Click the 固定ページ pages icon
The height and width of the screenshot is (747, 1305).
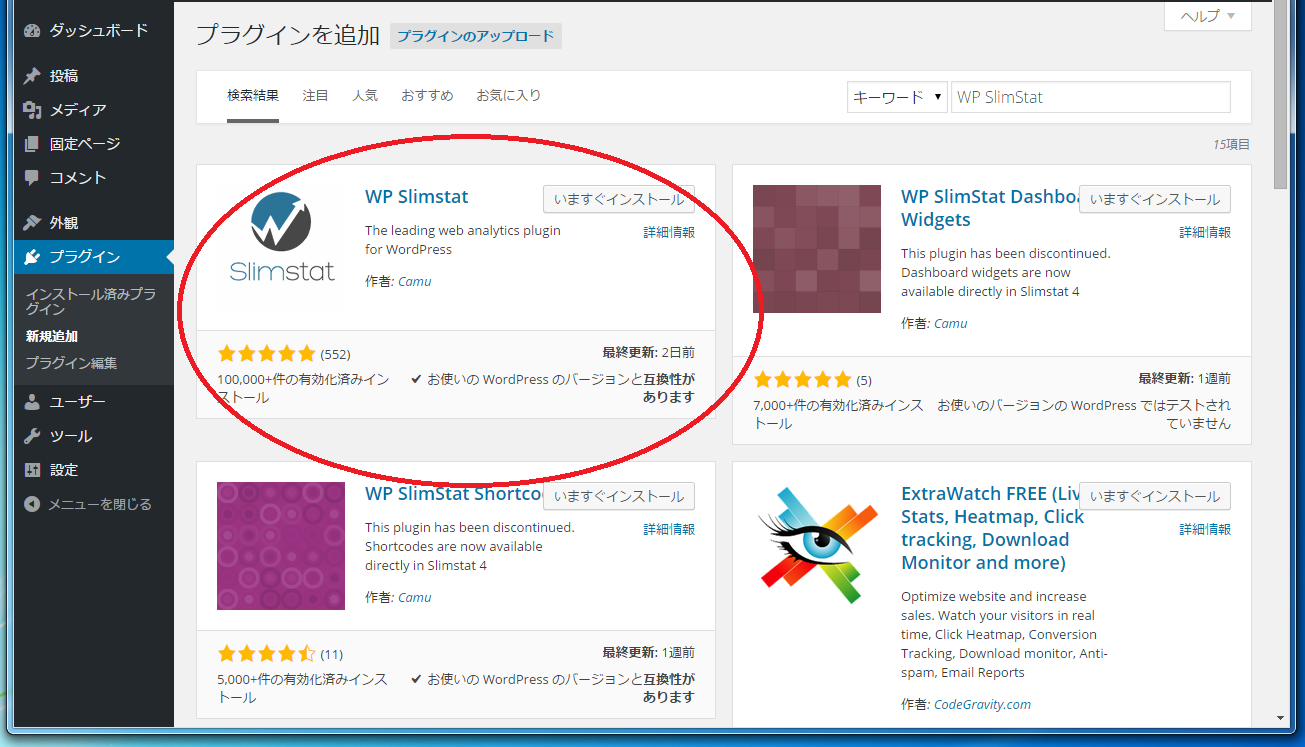32,144
